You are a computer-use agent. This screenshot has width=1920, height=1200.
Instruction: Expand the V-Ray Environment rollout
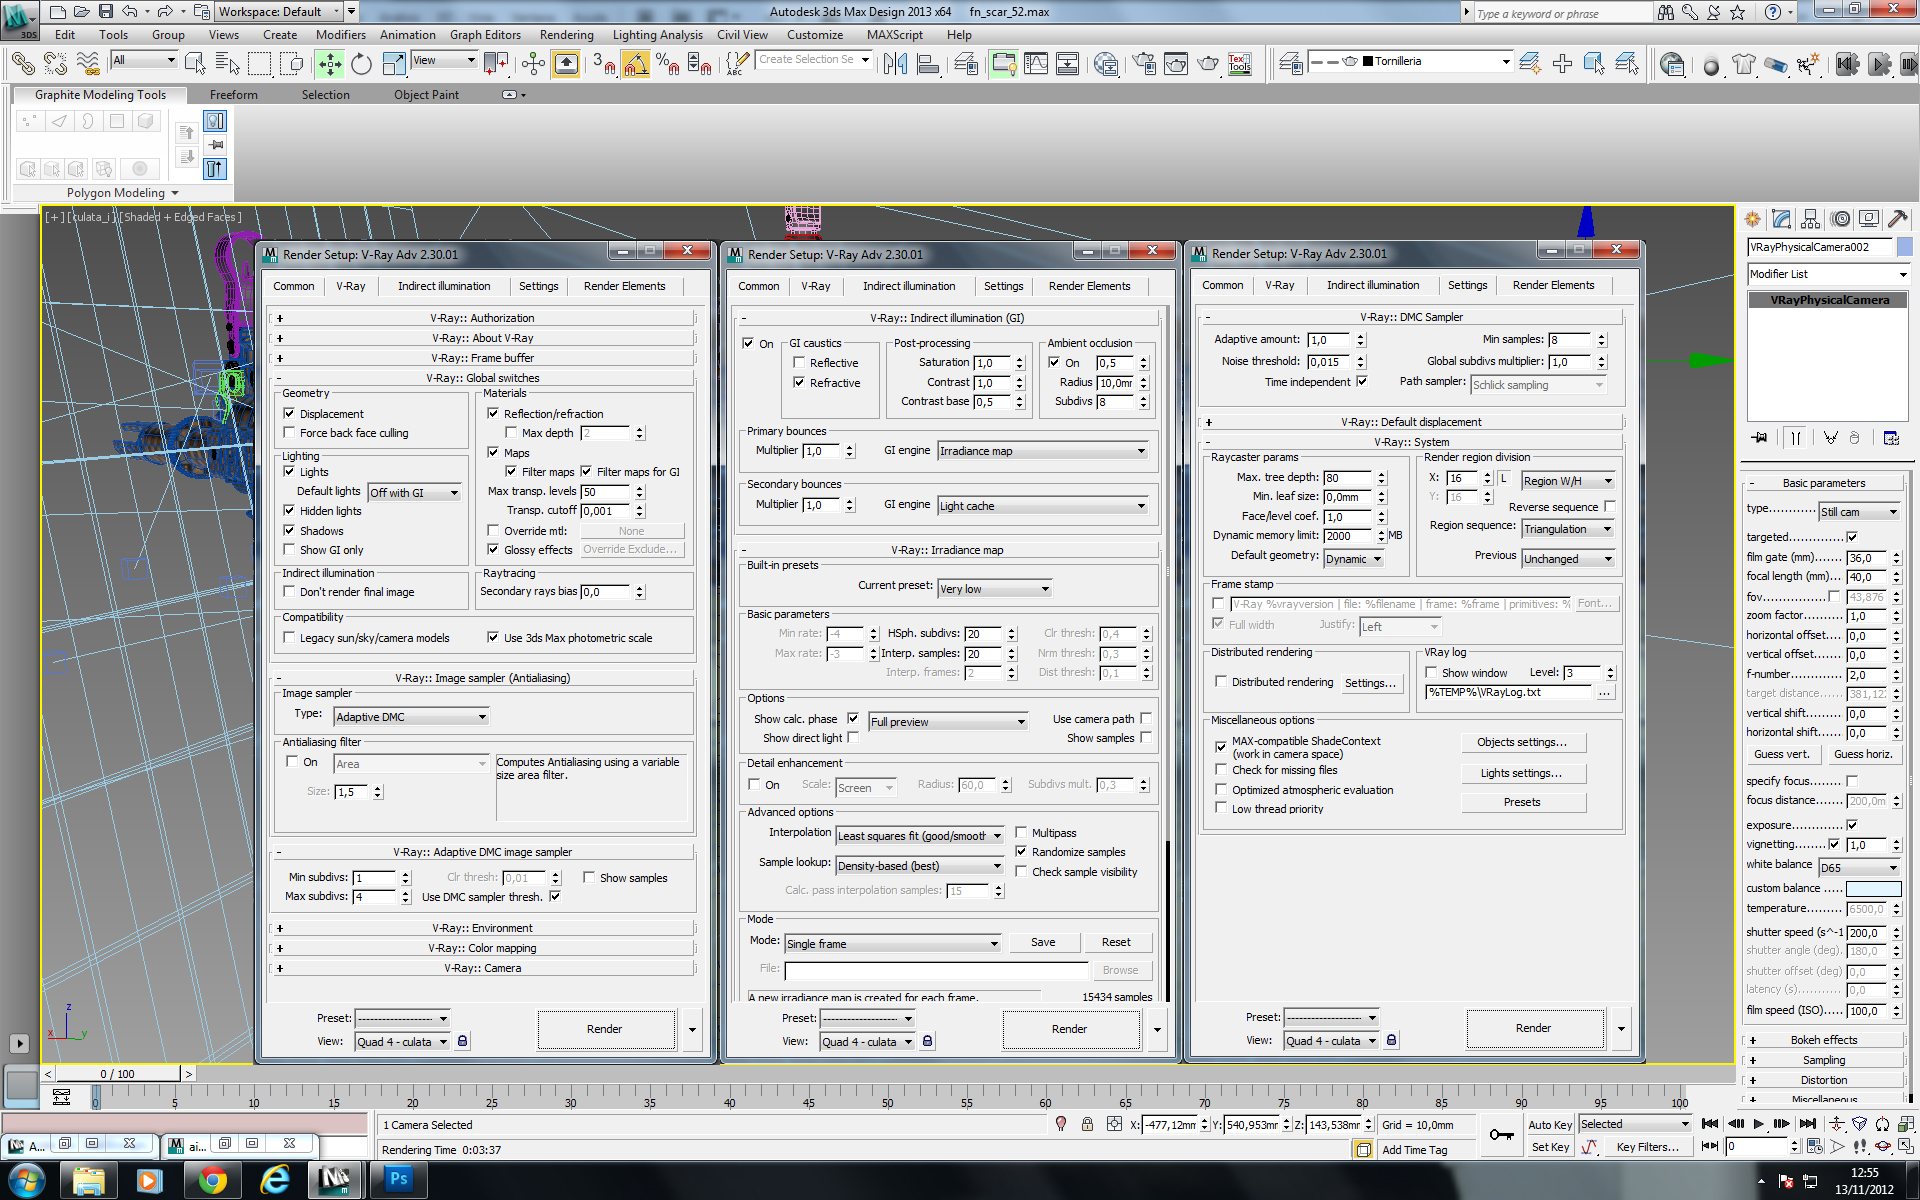(482, 928)
